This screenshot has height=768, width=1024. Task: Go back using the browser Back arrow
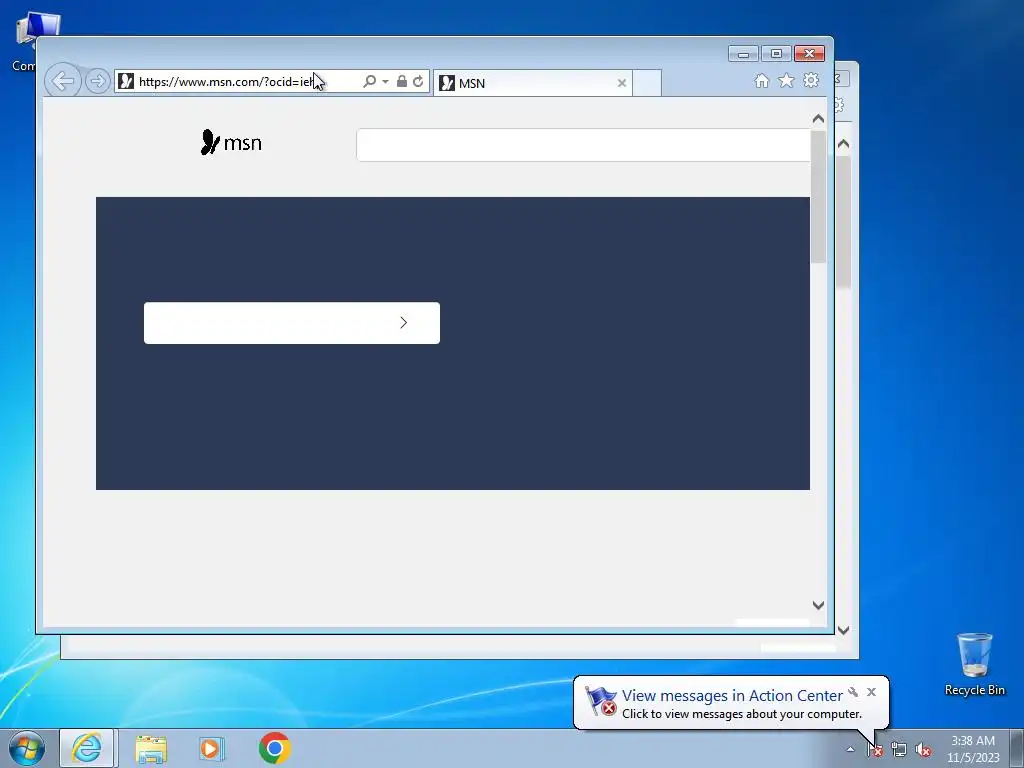[63, 81]
